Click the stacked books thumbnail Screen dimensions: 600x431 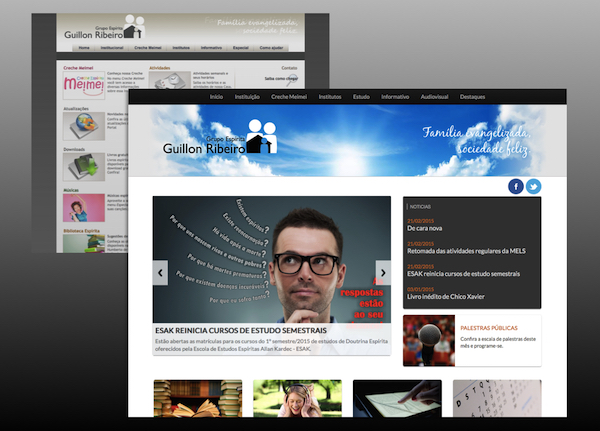190,398
